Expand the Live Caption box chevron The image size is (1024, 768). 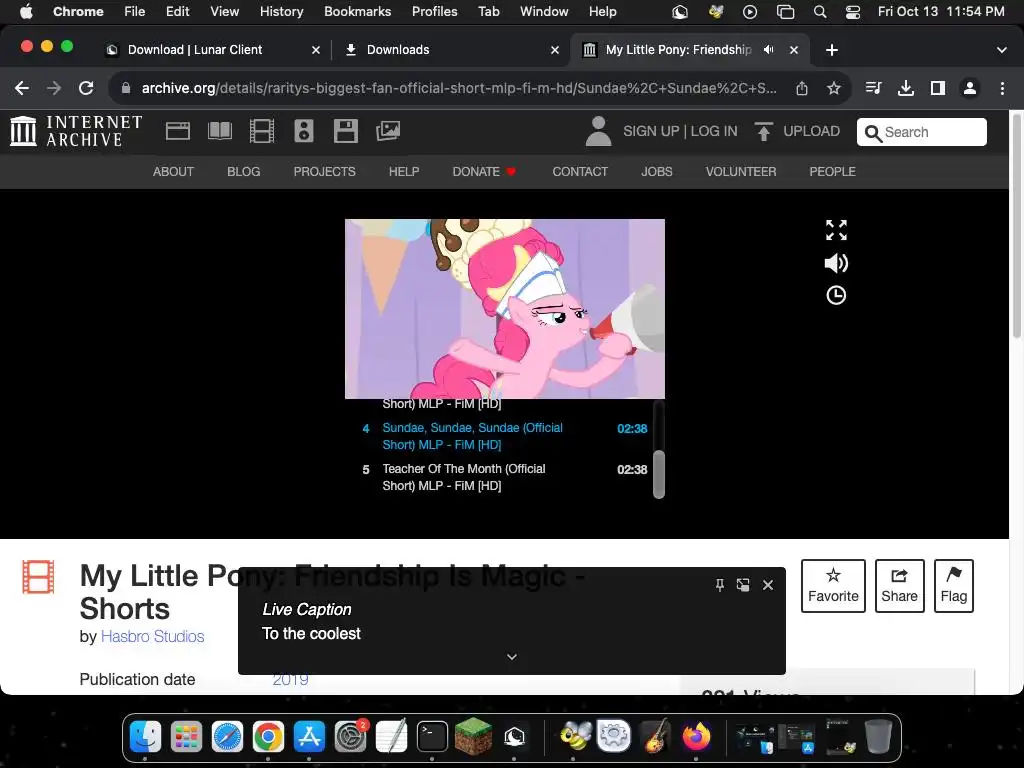(512, 656)
